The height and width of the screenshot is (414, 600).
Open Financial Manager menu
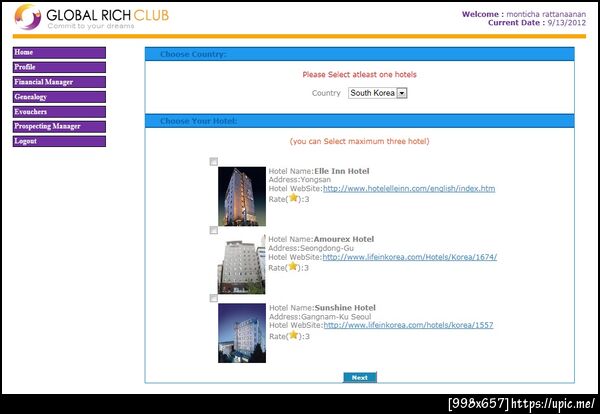[x=59, y=82]
